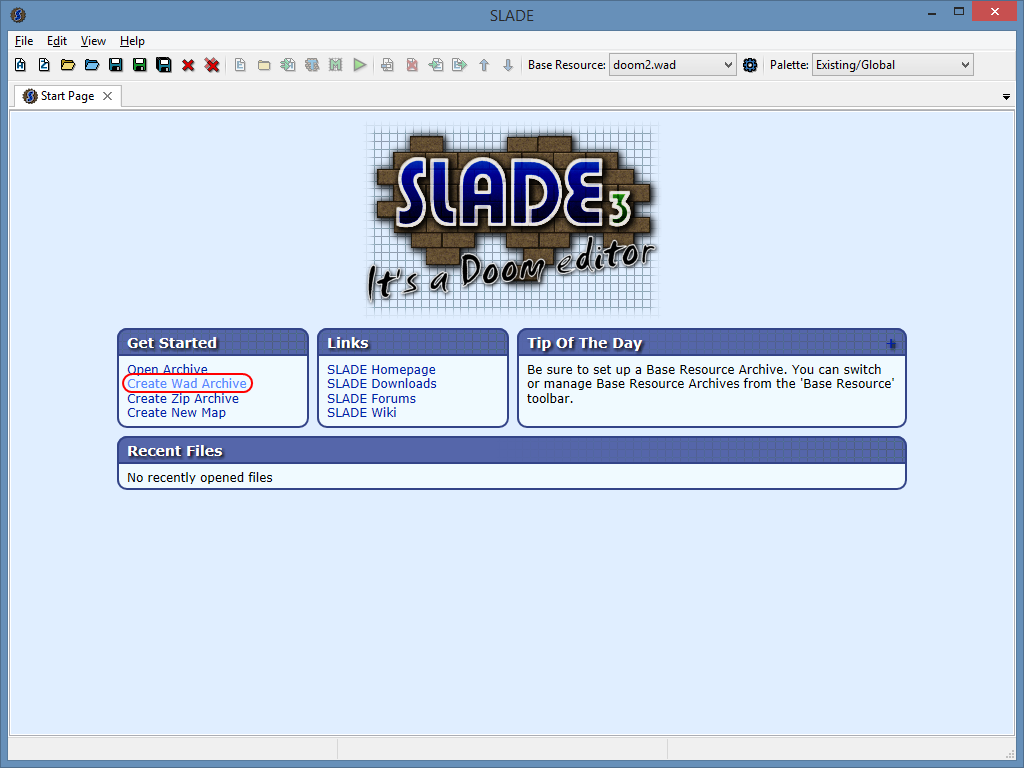The height and width of the screenshot is (768, 1024).
Task: Select the Start Page tab
Action: click(67, 96)
